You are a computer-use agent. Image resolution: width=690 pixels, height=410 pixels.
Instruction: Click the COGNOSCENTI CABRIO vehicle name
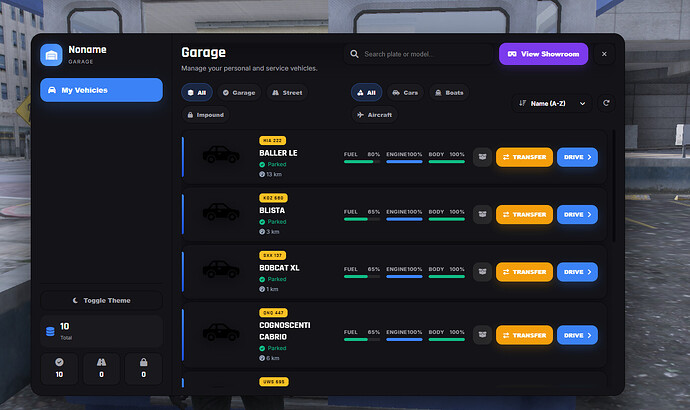(x=285, y=331)
